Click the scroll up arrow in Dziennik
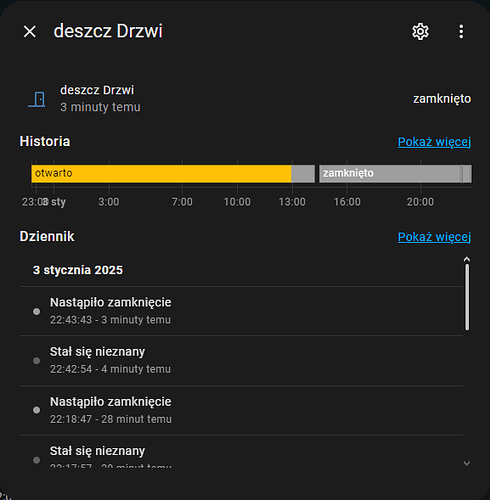490x500 pixels. pos(467,259)
